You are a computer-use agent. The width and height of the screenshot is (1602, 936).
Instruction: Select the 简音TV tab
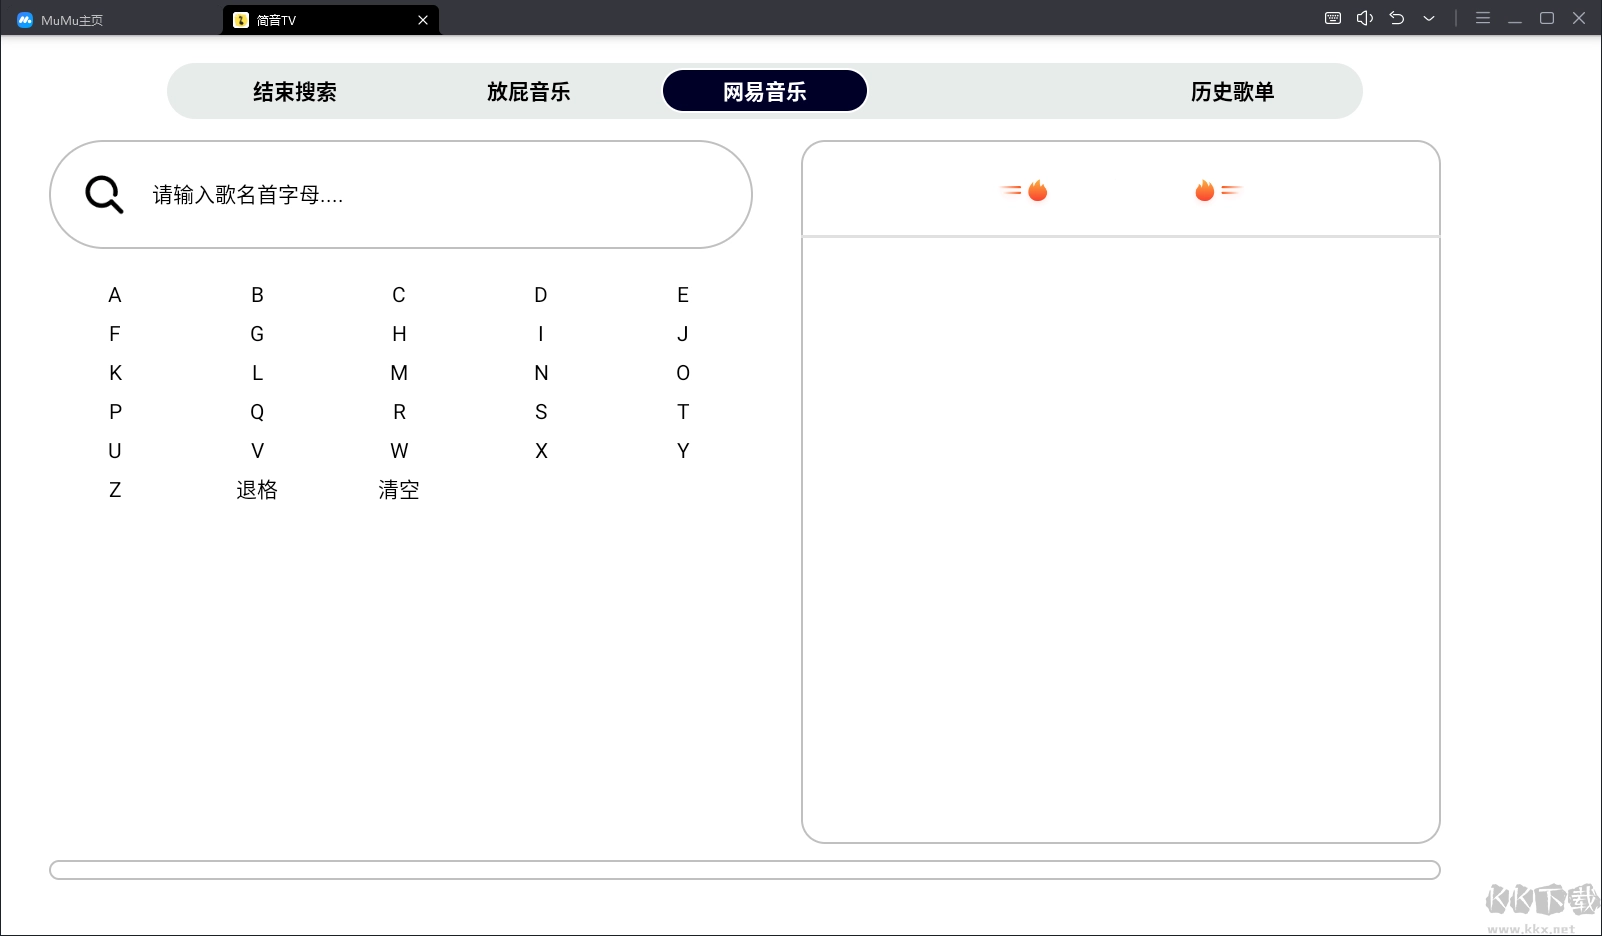click(x=330, y=20)
